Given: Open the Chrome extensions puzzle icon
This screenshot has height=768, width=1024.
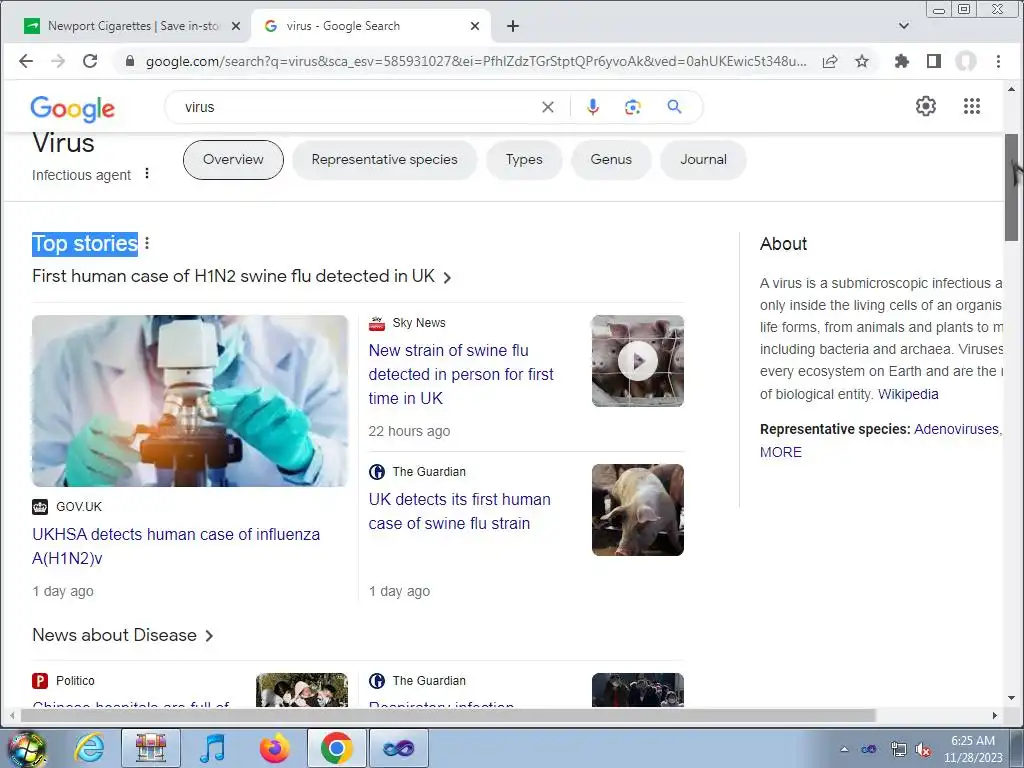Looking at the screenshot, I should coord(902,61).
